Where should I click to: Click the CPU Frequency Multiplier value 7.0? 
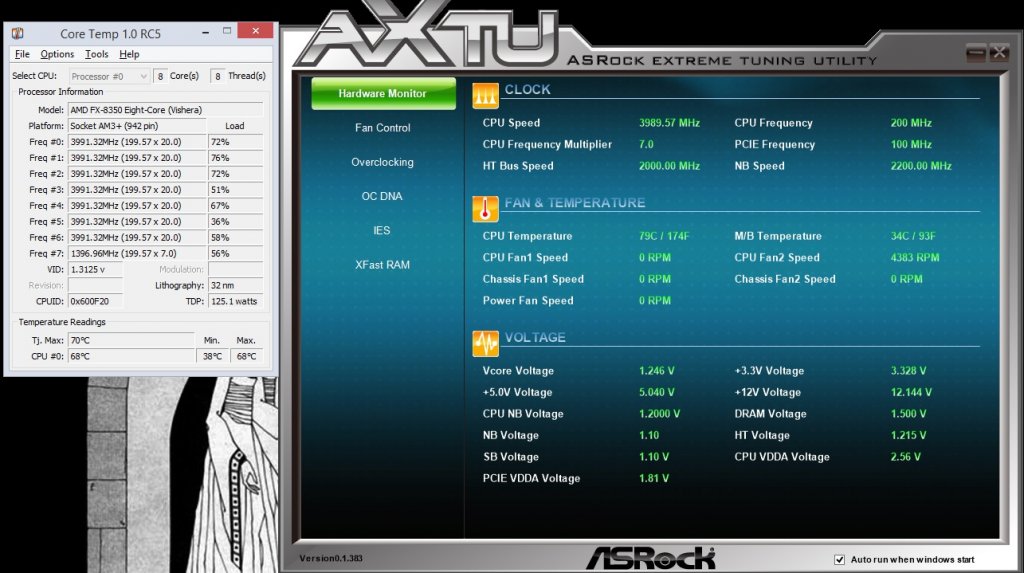coord(646,144)
